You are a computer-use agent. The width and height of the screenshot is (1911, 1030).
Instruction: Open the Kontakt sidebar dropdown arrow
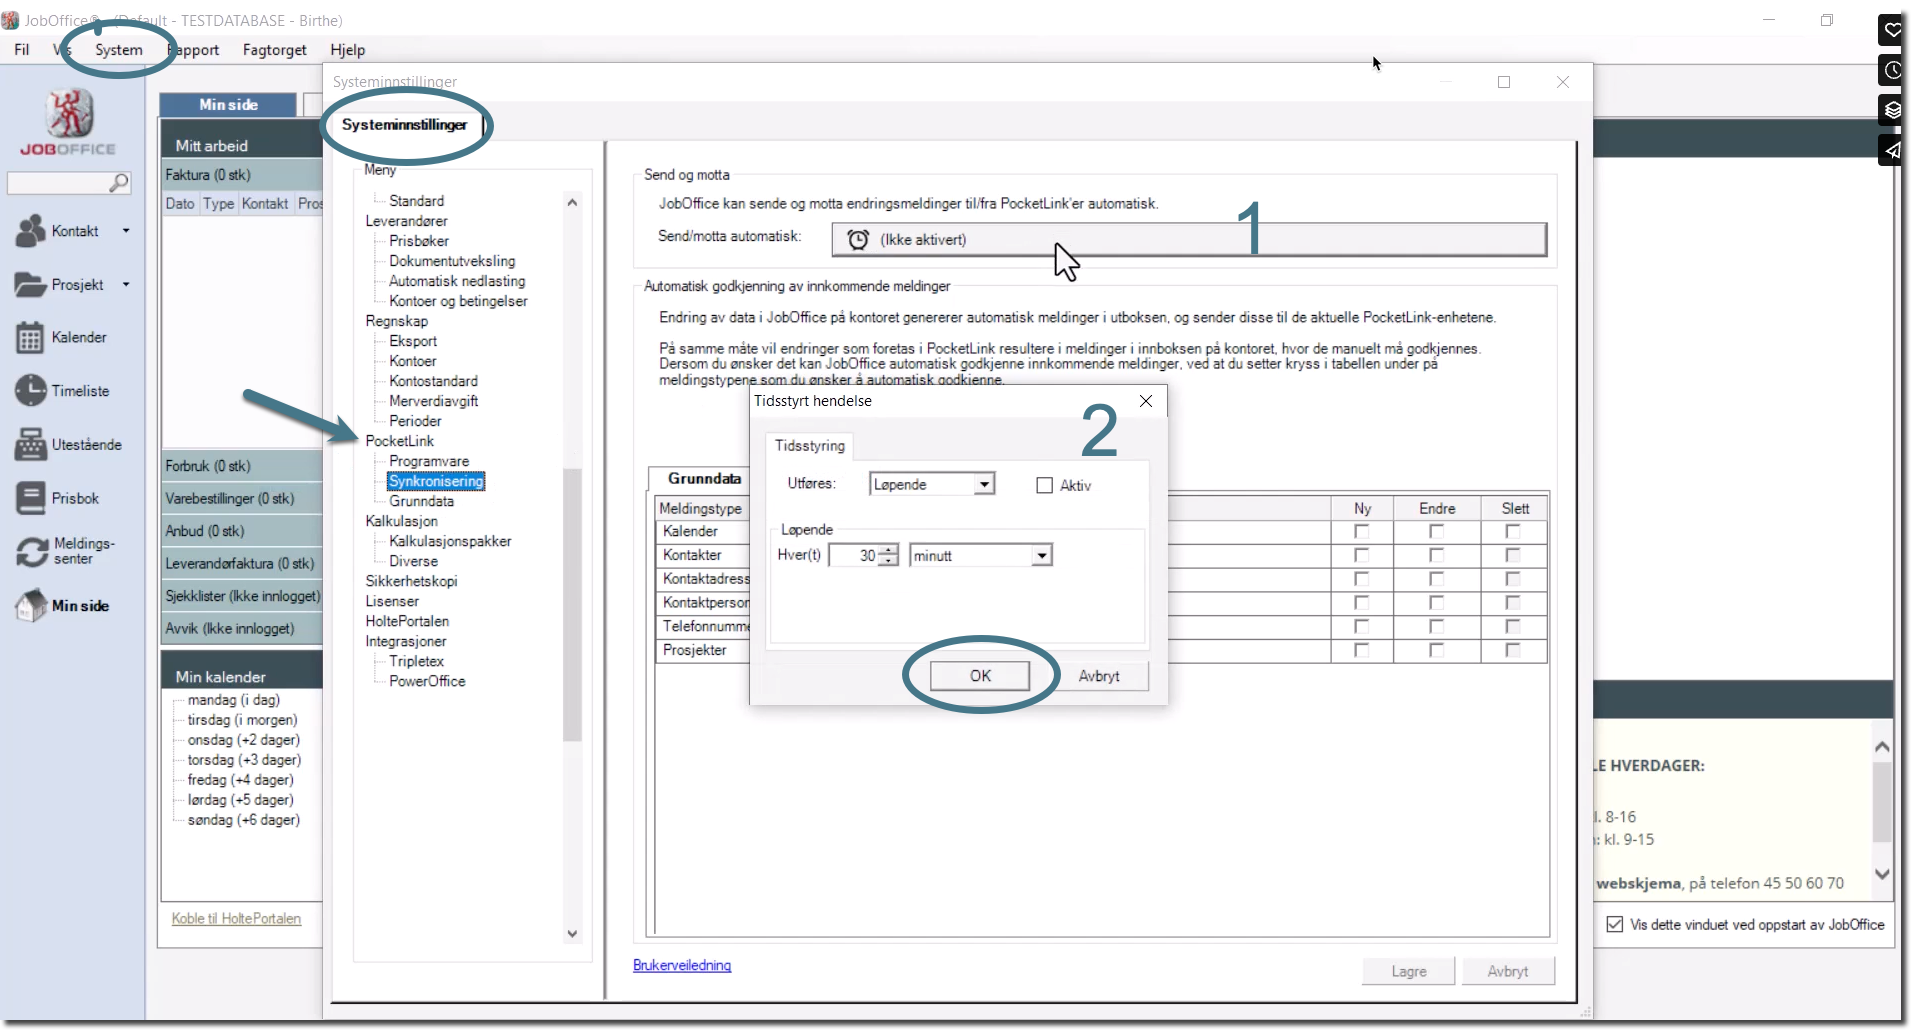(x=126, y=231)
